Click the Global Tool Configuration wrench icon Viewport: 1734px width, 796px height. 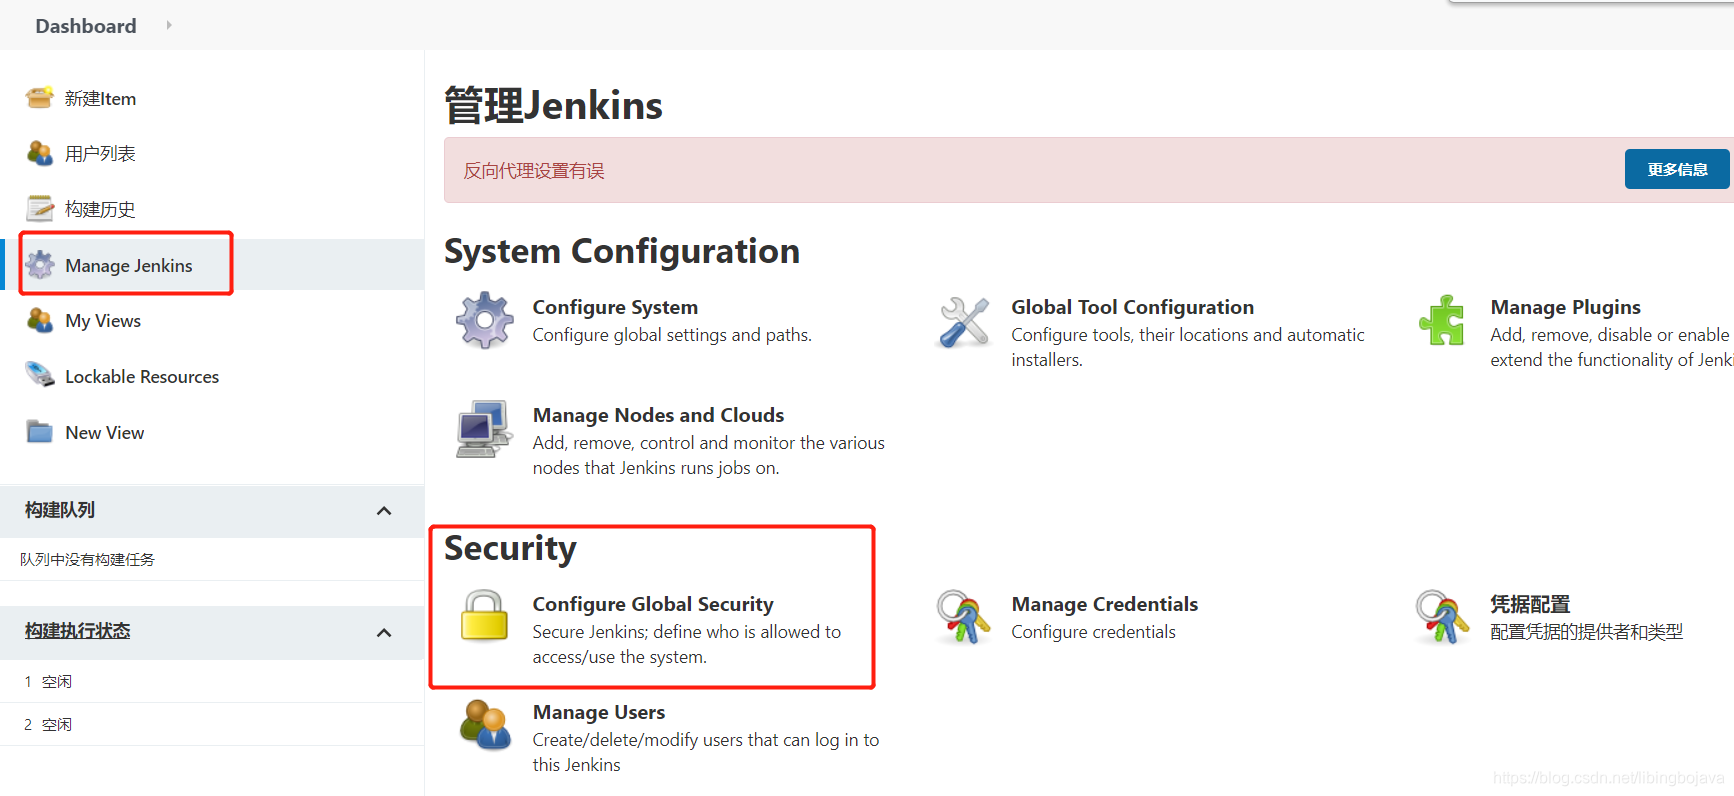(964, 322)
